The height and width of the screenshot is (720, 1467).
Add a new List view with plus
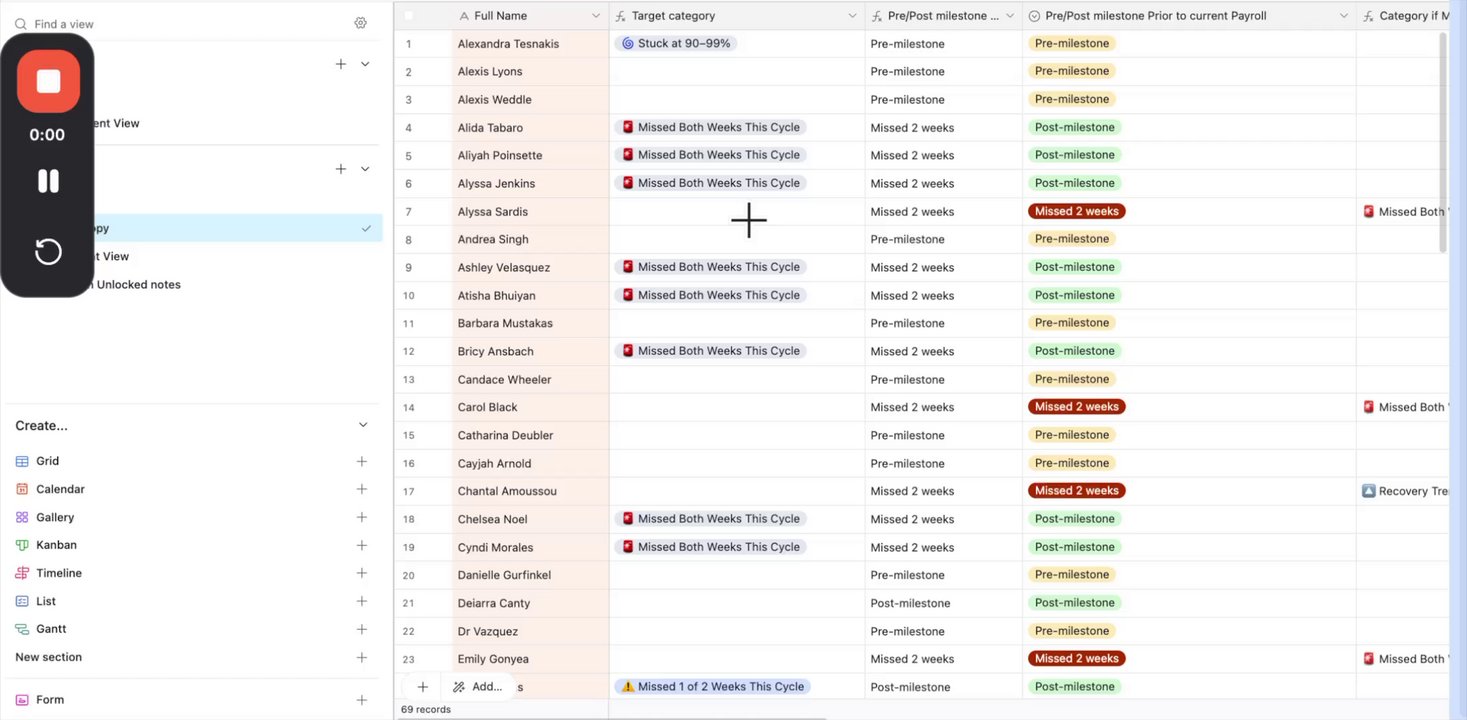[x=362, y=601]
